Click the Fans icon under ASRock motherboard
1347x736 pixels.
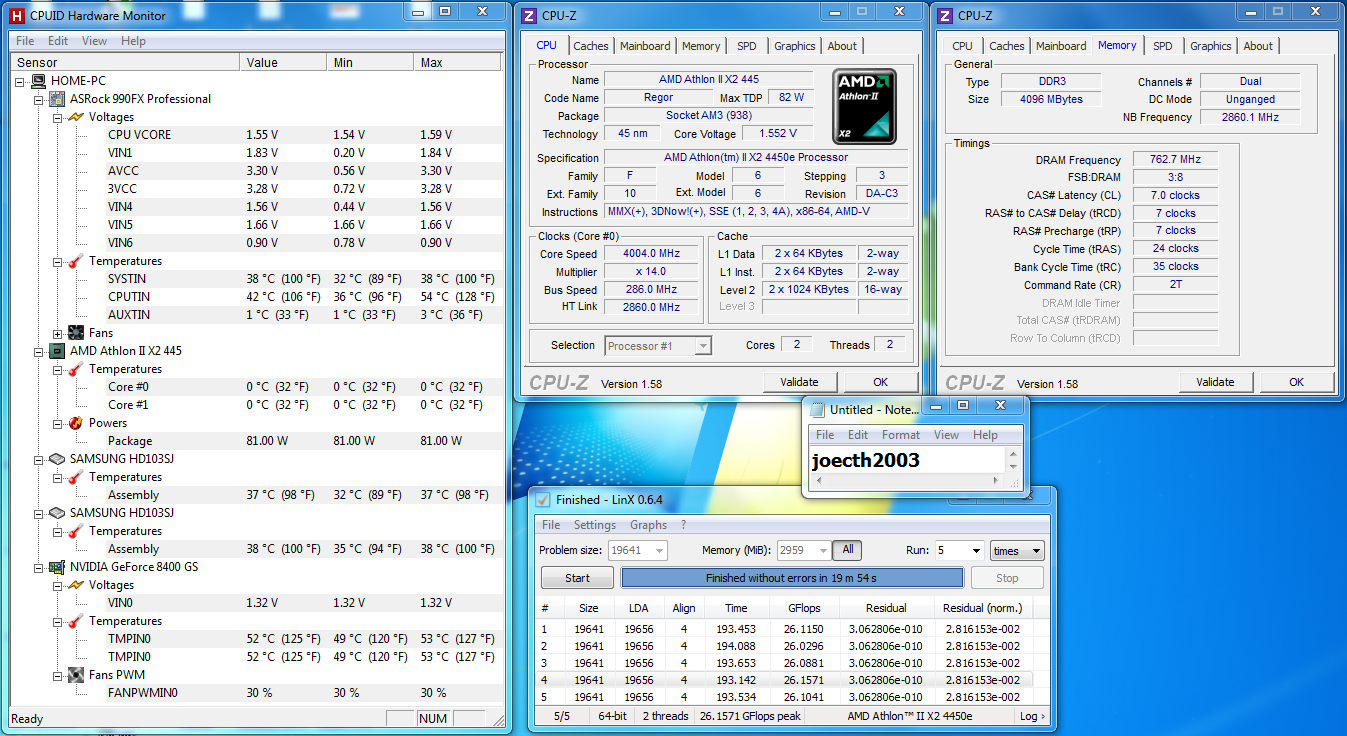click(76, 333)
